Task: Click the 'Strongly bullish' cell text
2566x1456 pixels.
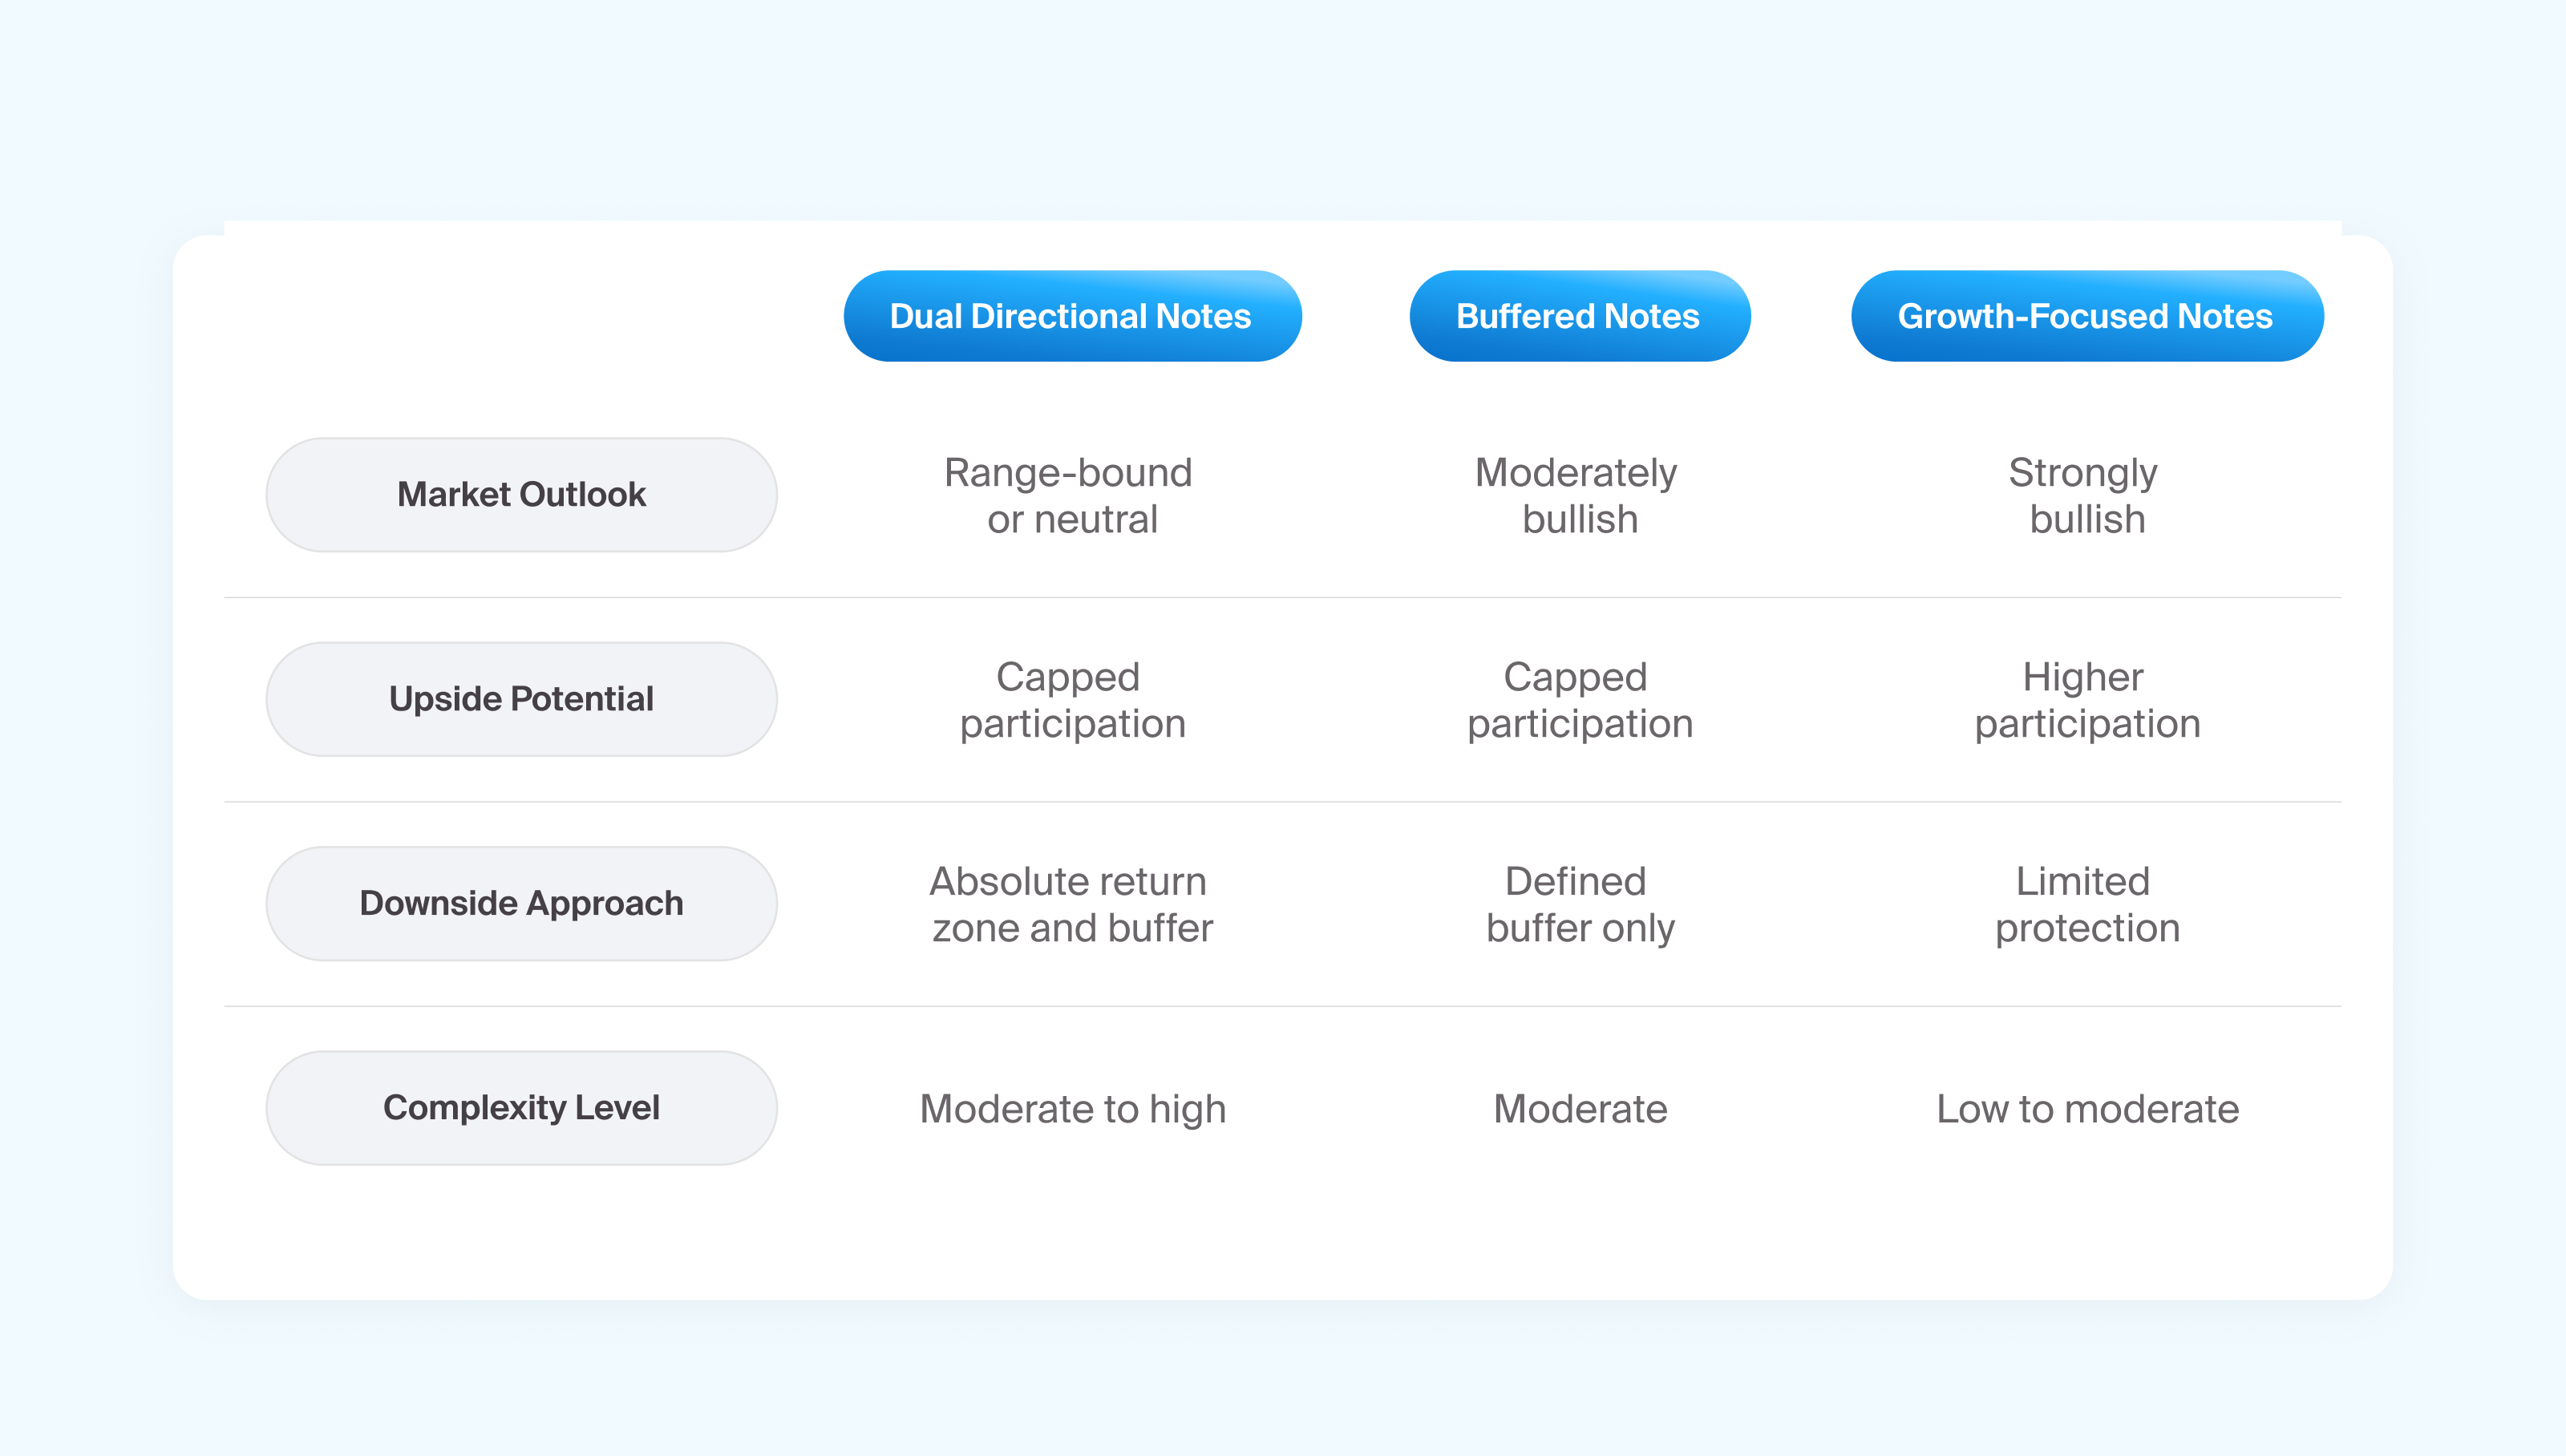Action: 2085,496
